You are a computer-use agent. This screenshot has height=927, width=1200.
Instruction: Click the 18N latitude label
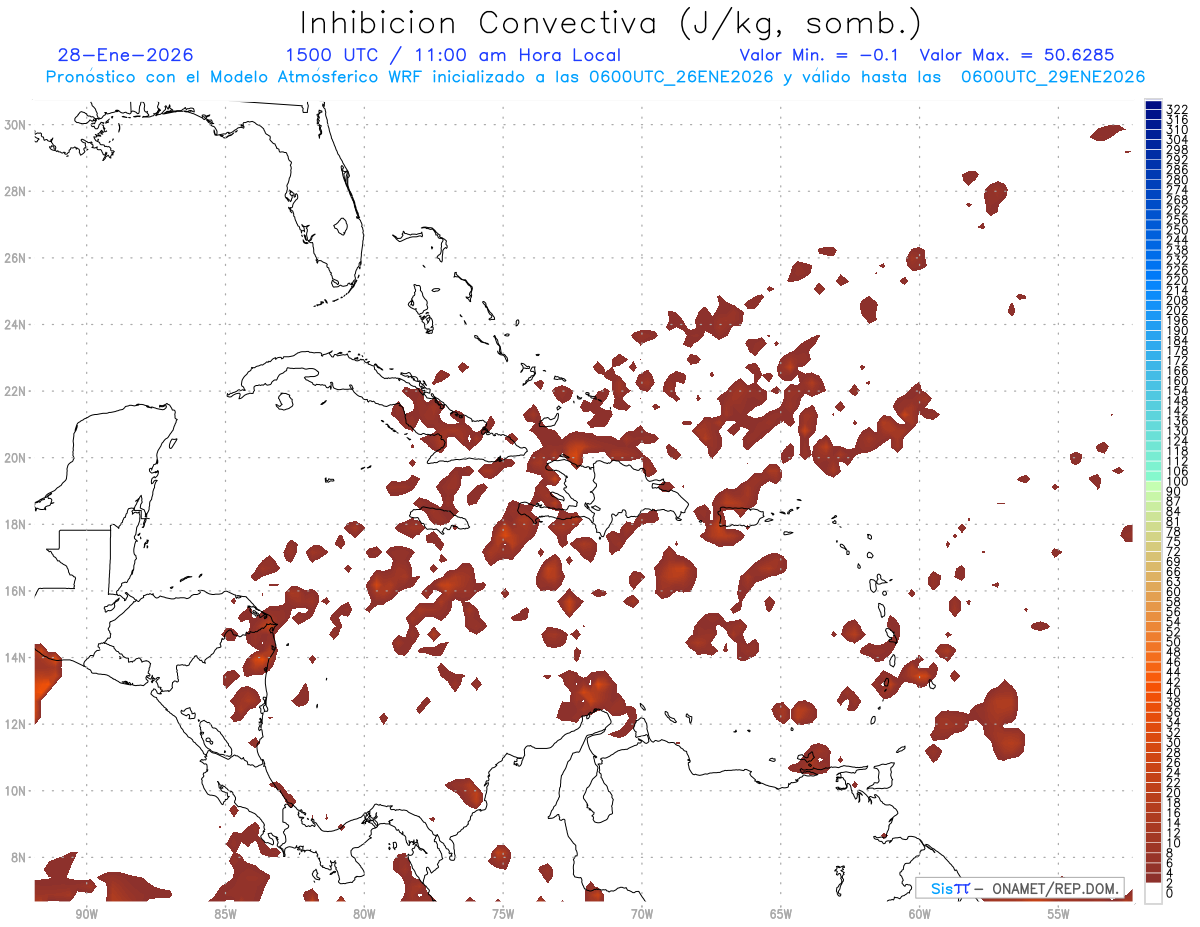16,524
